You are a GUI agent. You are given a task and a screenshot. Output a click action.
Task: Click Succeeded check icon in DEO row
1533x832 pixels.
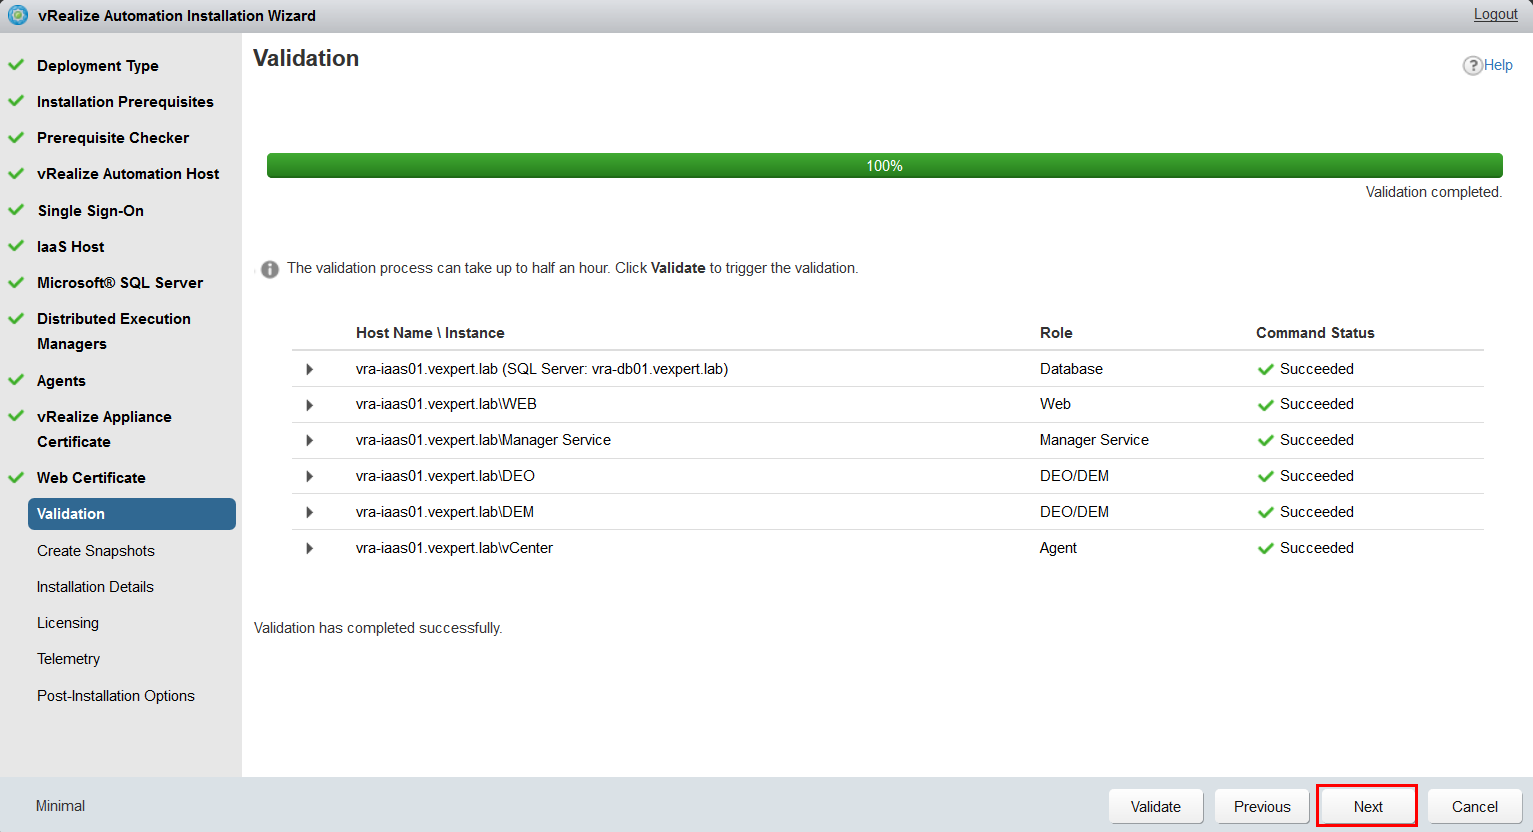pyautogui.click(x=1265, y=477)
